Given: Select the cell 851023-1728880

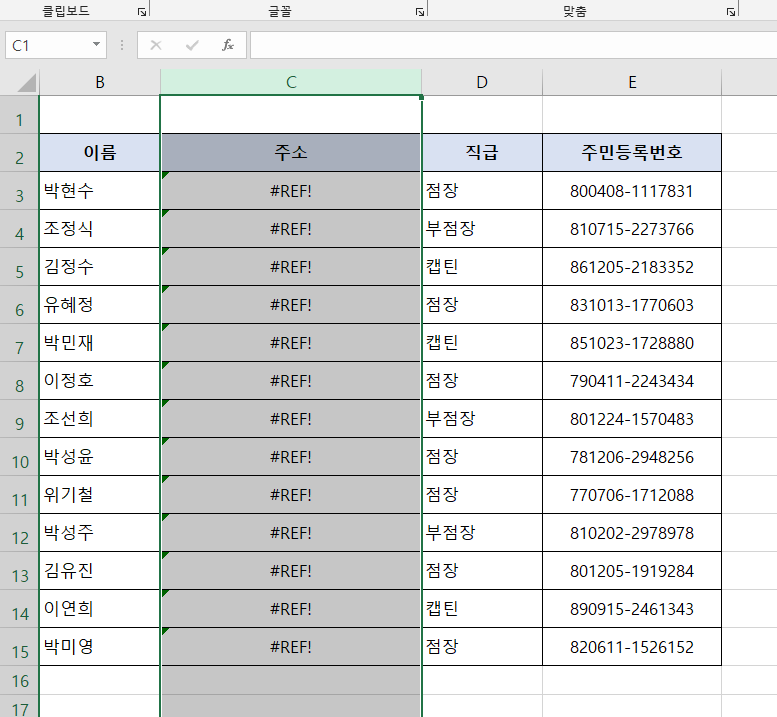Looking at the screenshot, I should [x=632, y=343].
